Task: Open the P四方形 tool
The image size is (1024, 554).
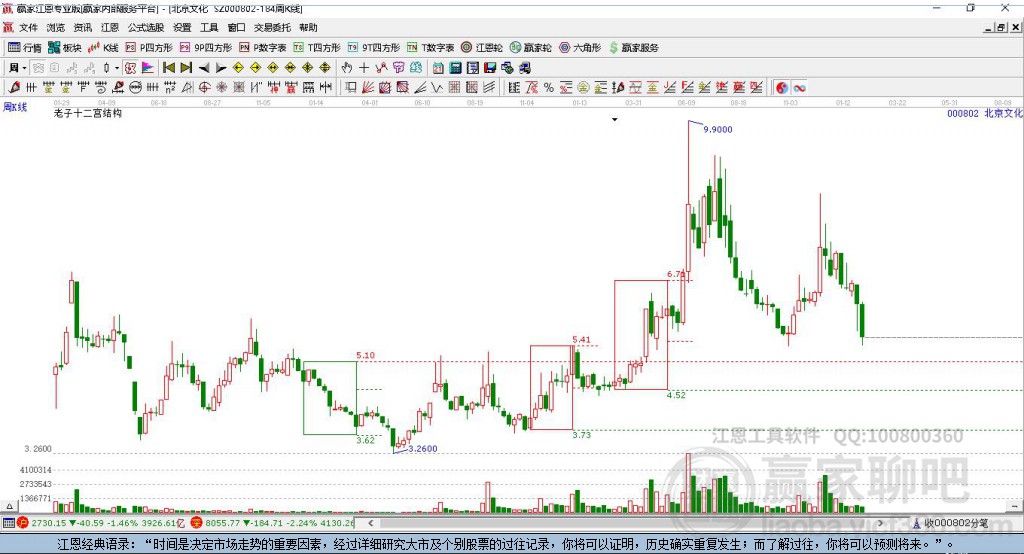Action: (149, 48)
